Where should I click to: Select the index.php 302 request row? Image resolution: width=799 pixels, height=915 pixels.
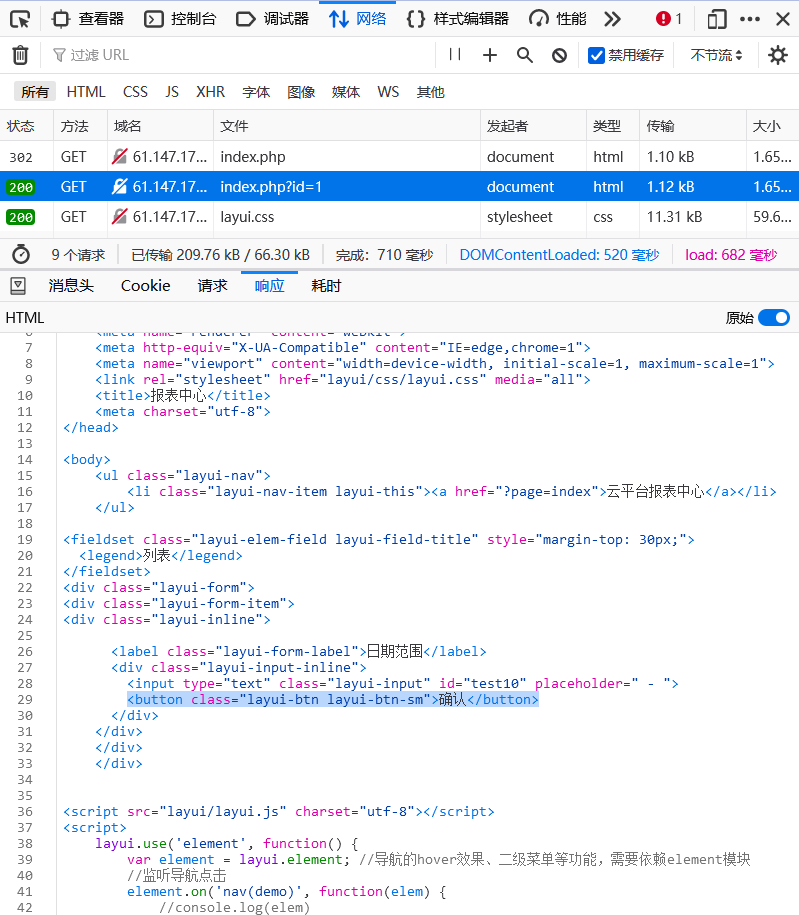pos(399,156)
